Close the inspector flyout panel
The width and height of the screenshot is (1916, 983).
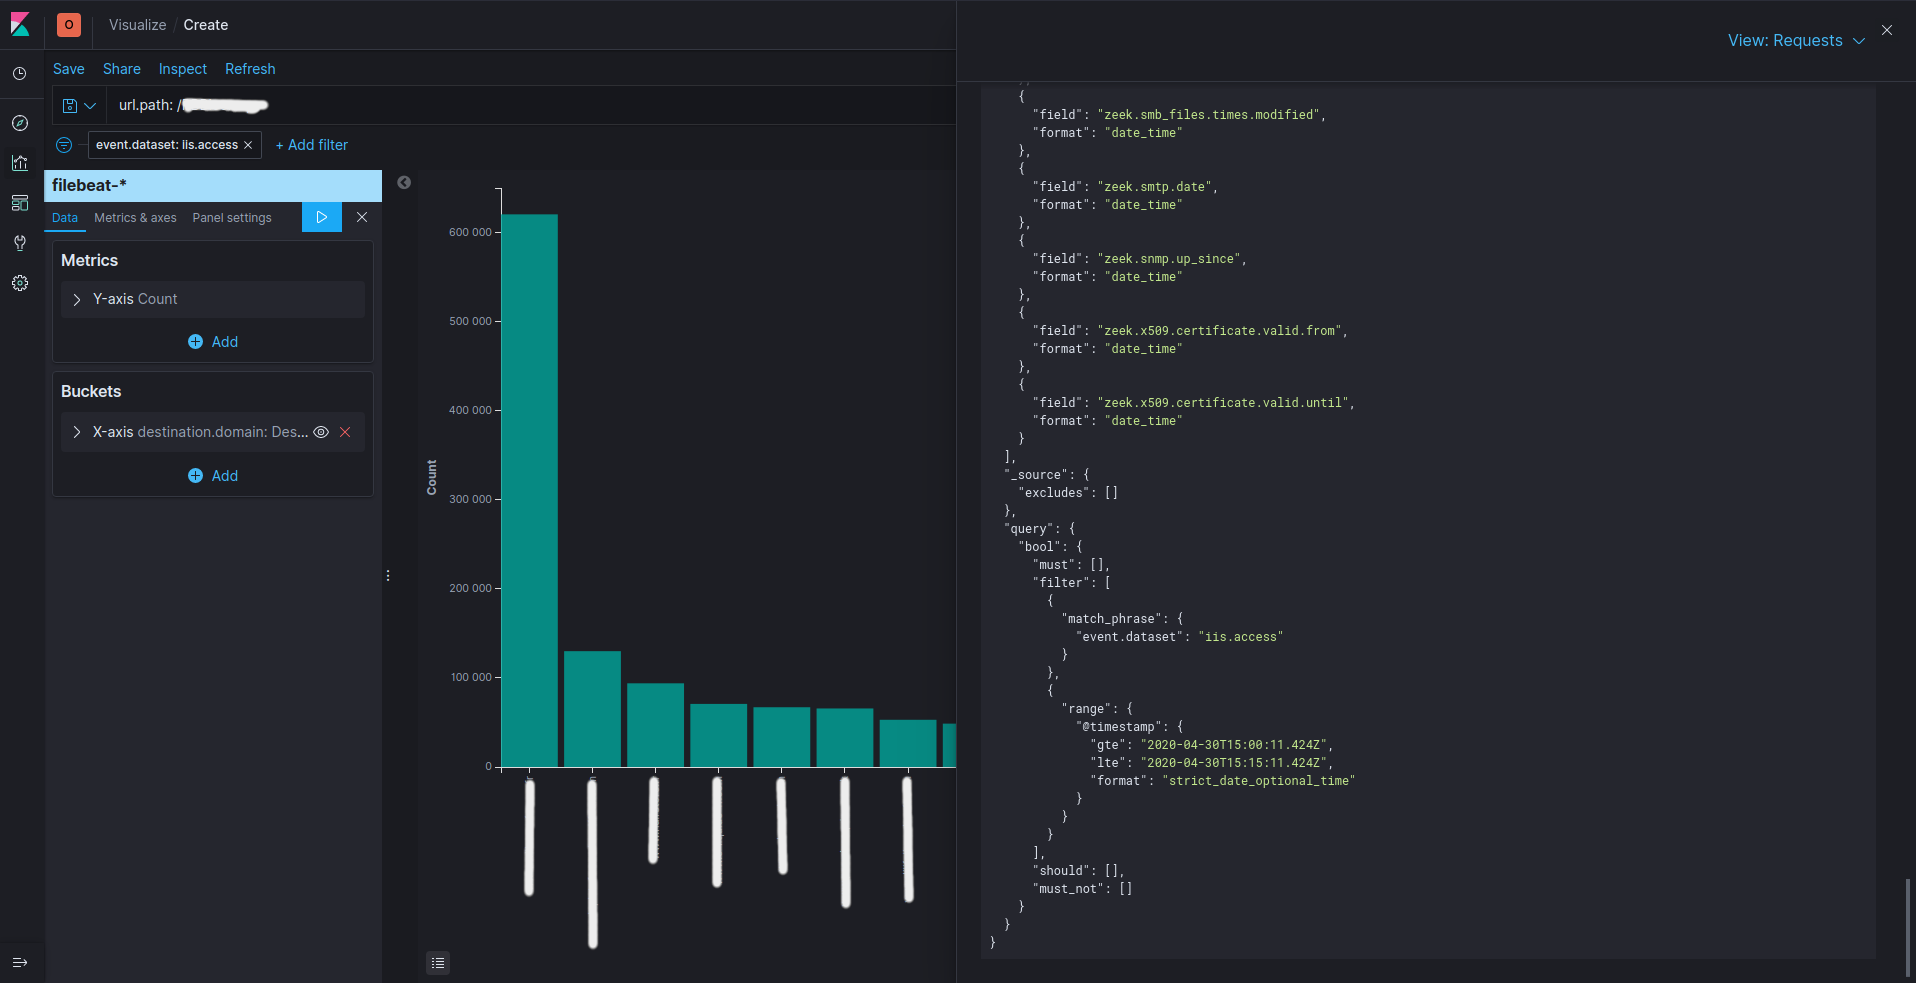coord(1887,30)
